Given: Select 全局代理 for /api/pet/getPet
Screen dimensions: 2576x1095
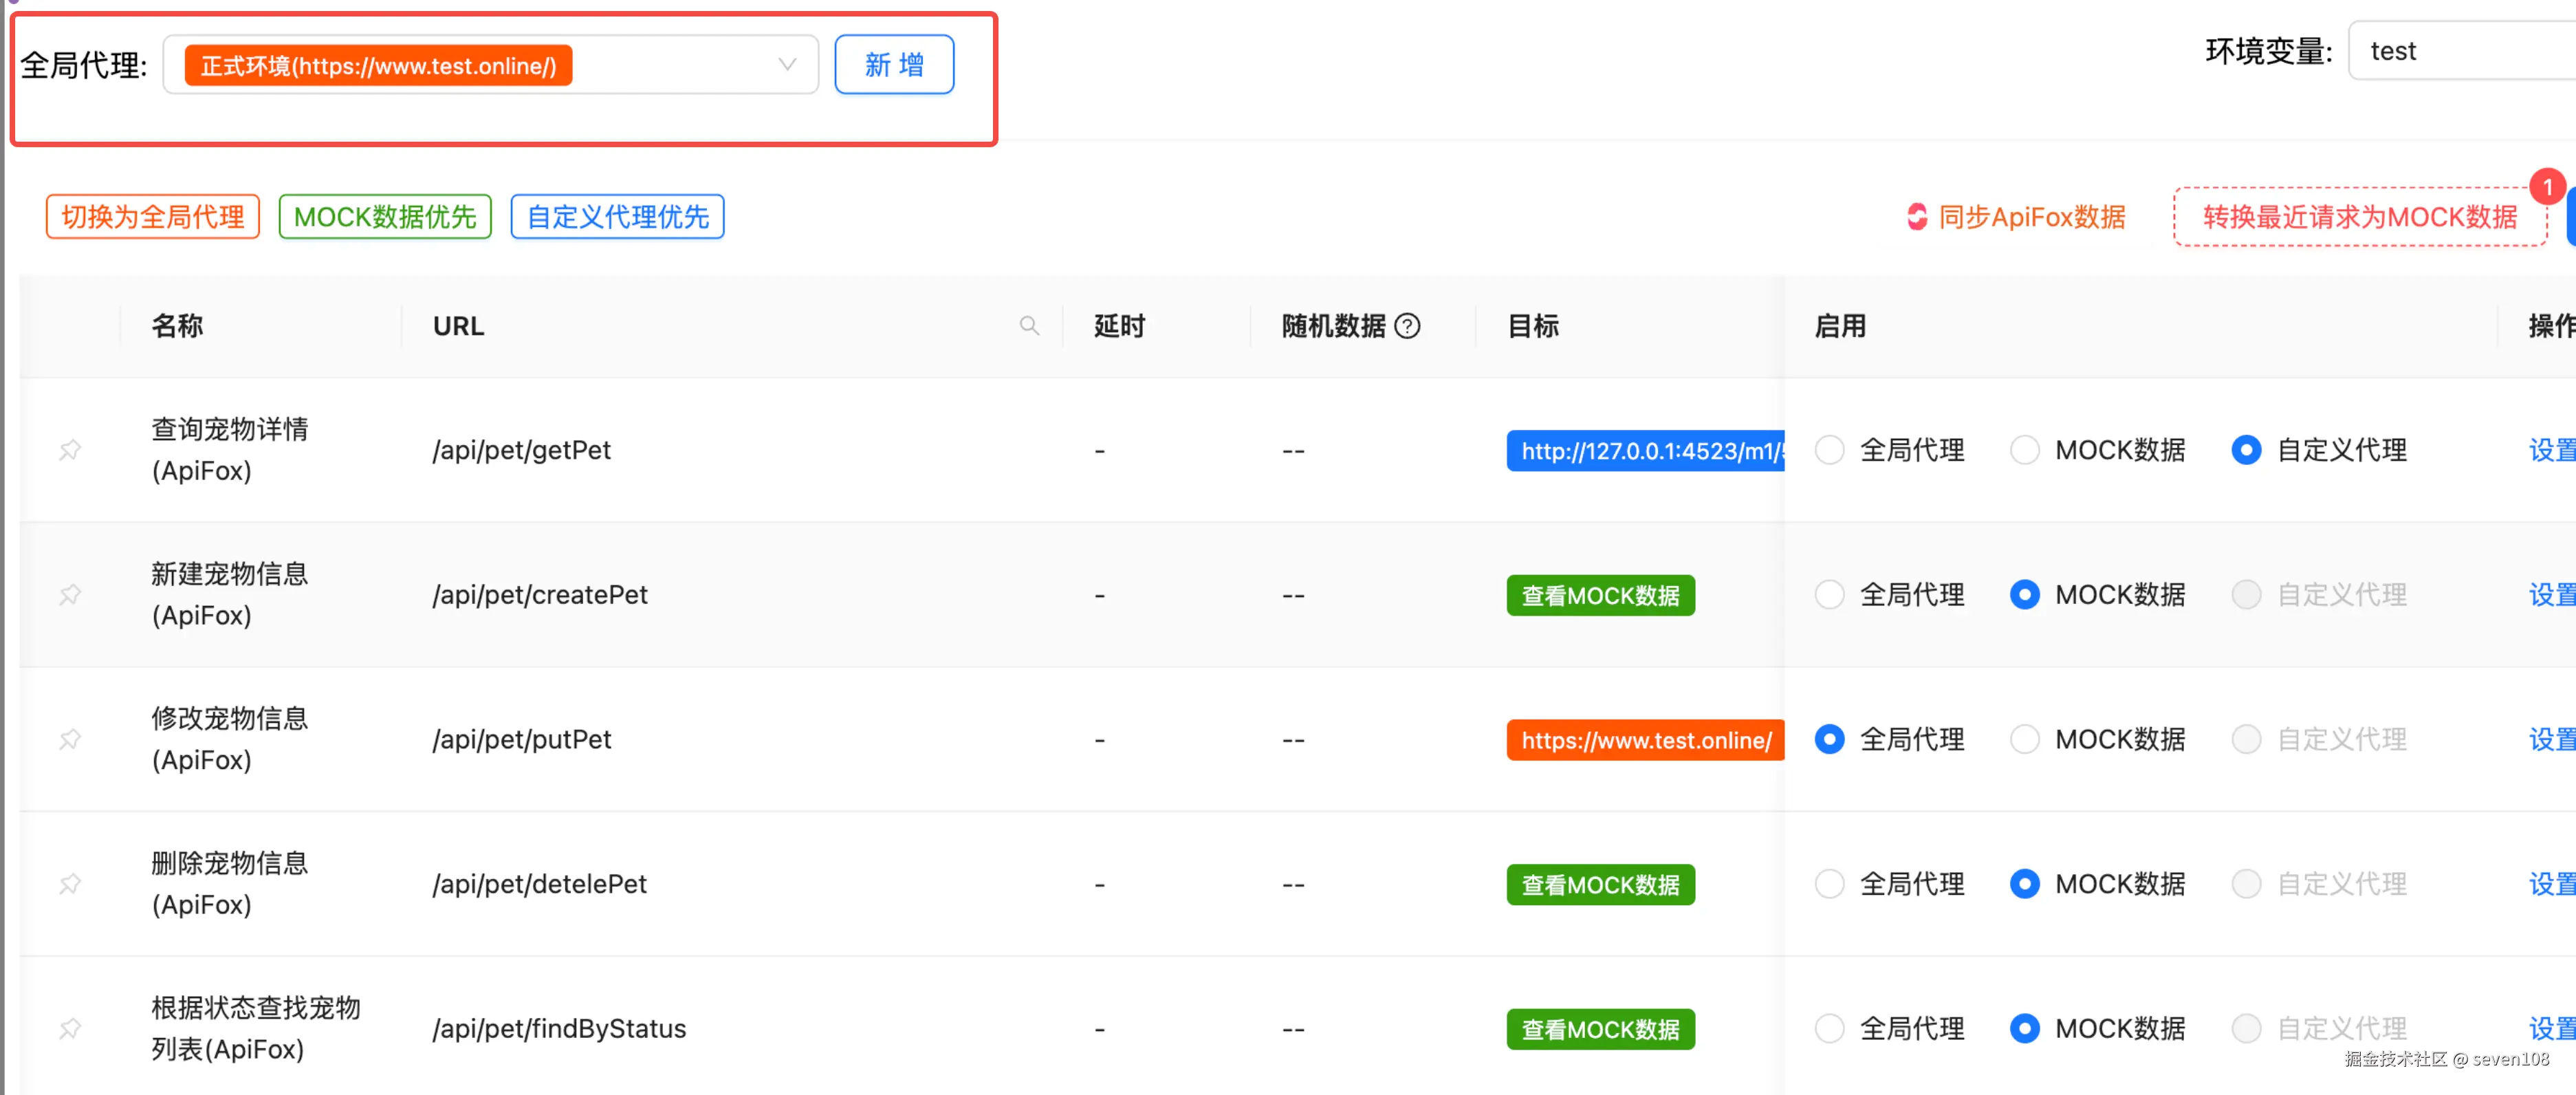Looking at the screenshot, I should click(1829, 450).
